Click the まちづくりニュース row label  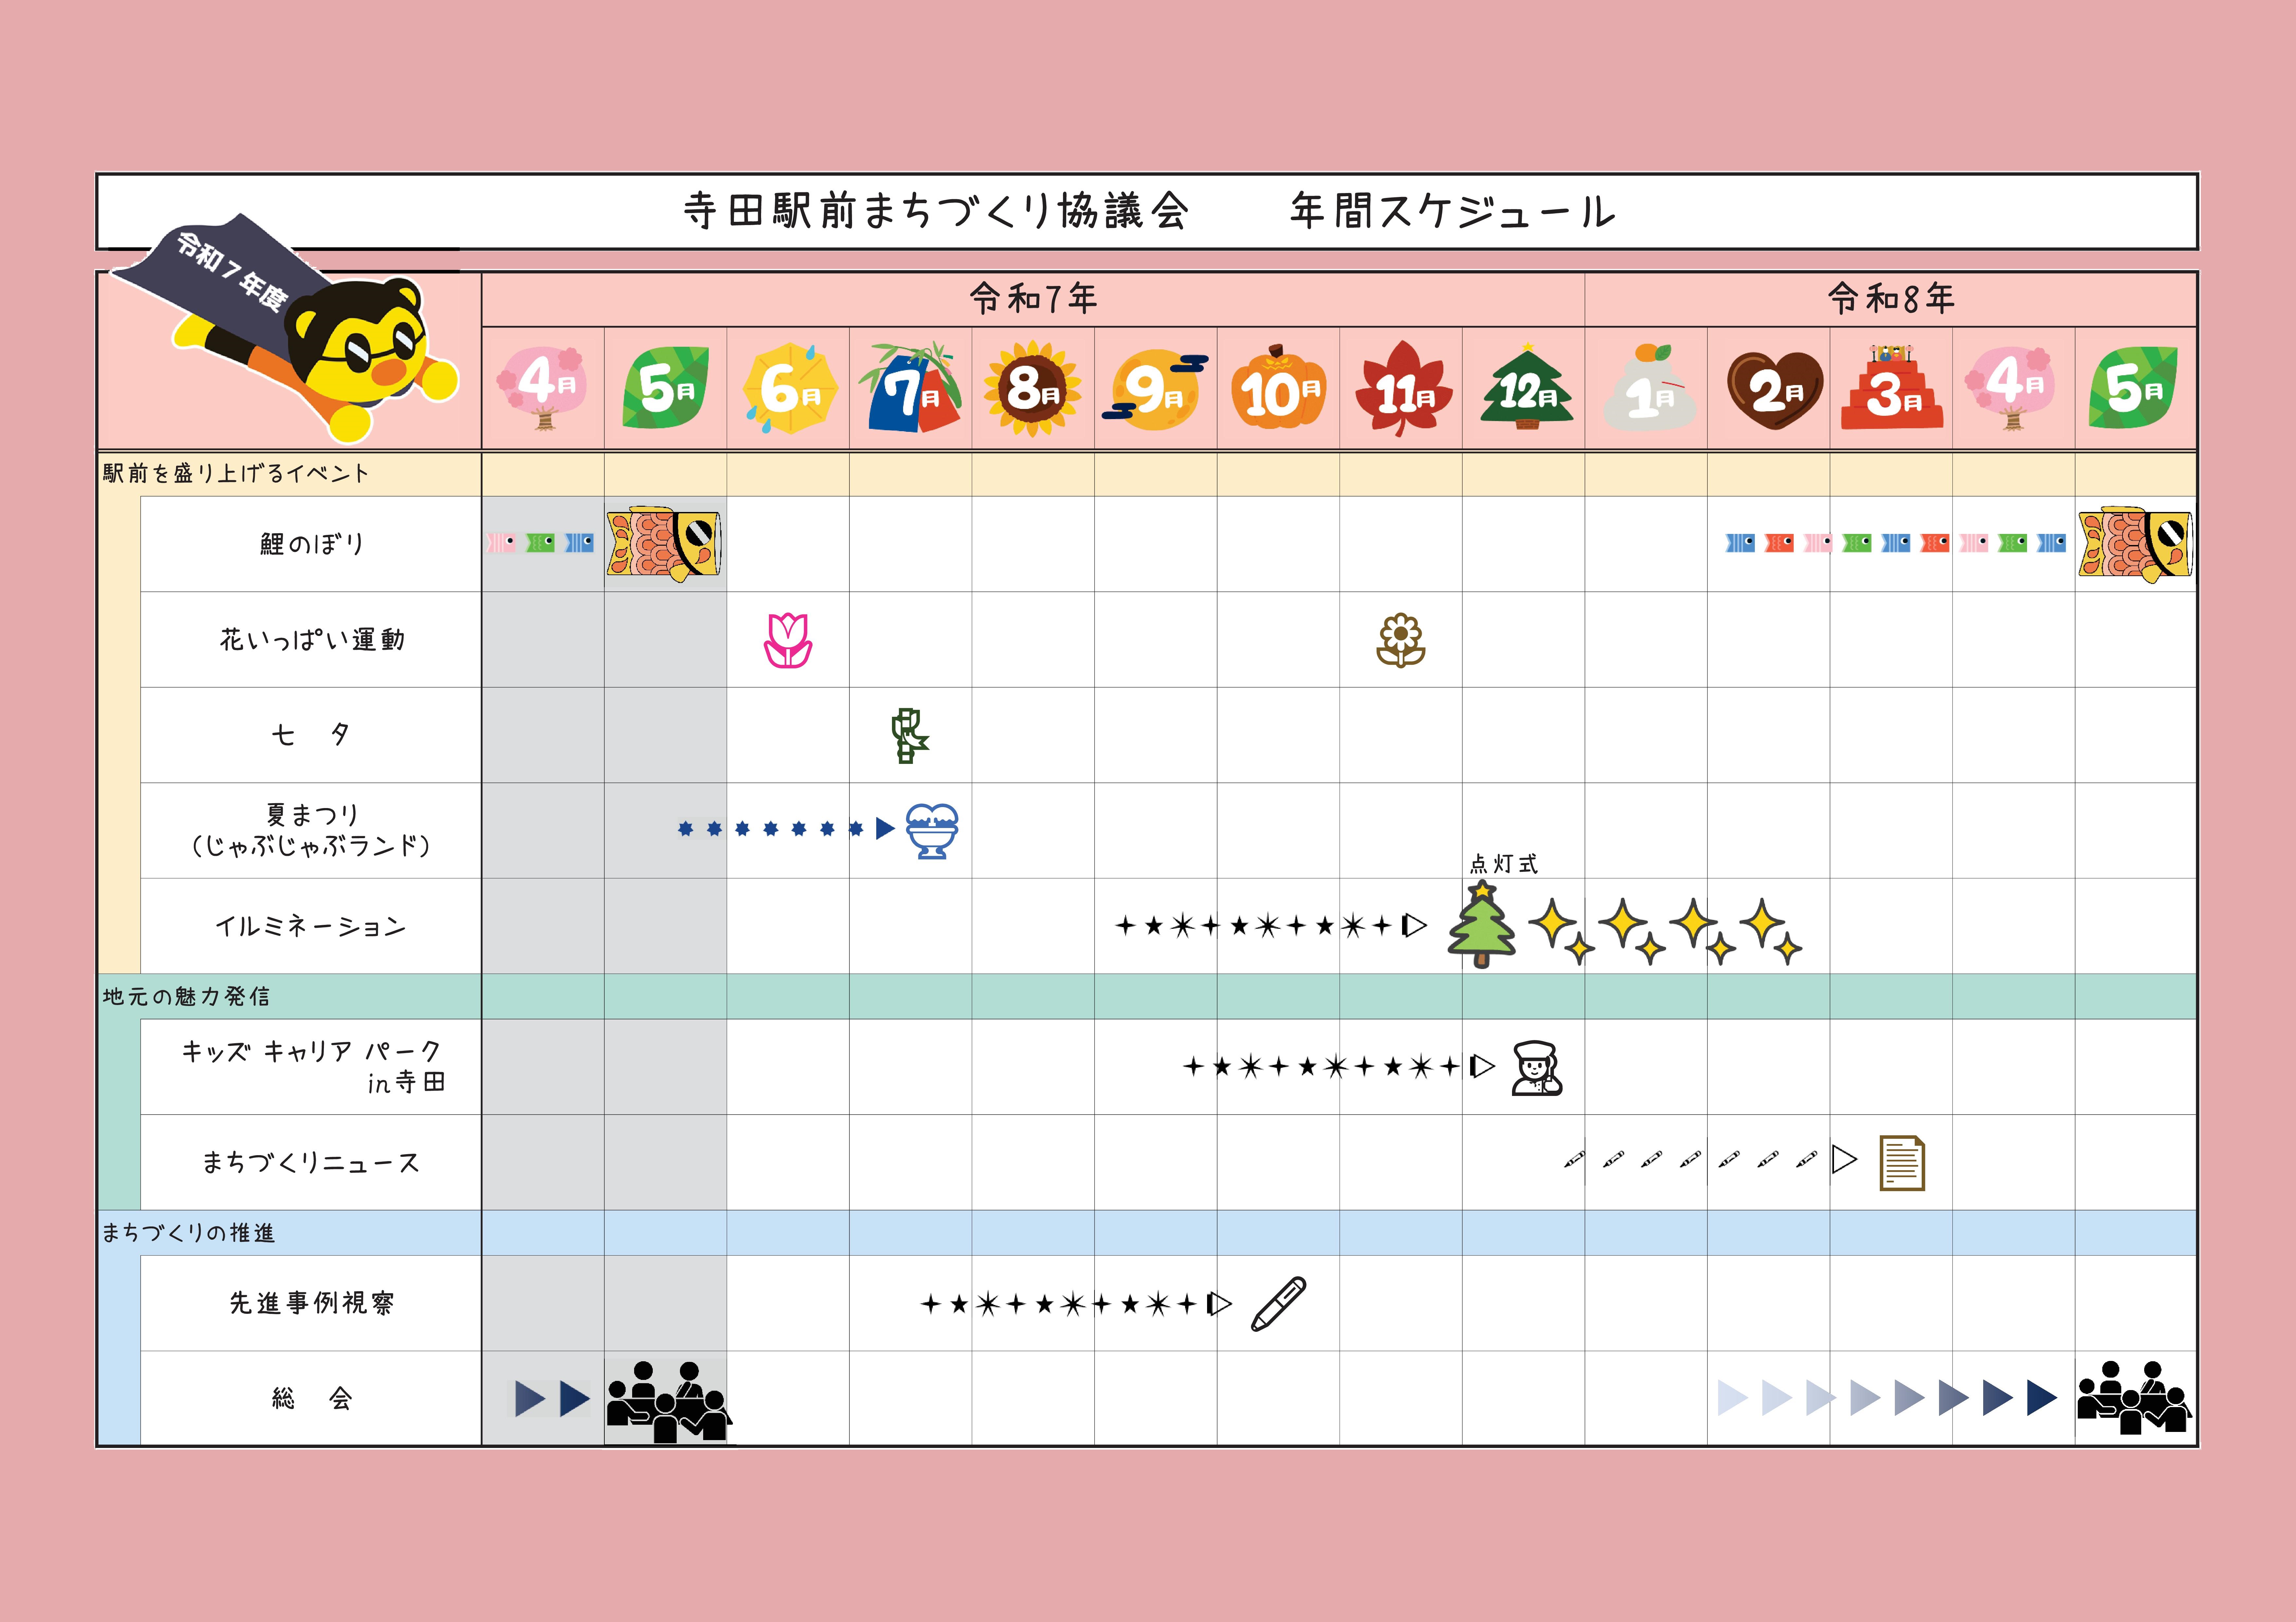tap(311, 1162)
